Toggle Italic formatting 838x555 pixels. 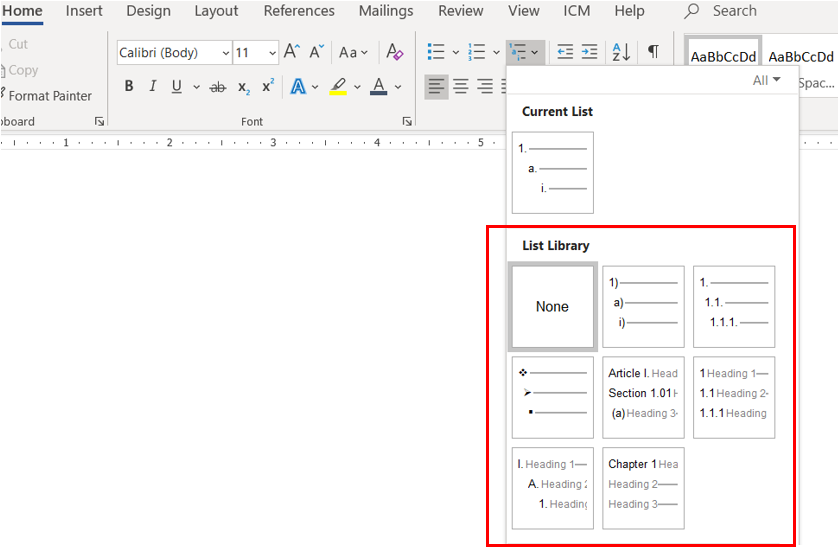click(x=153, y=87)
